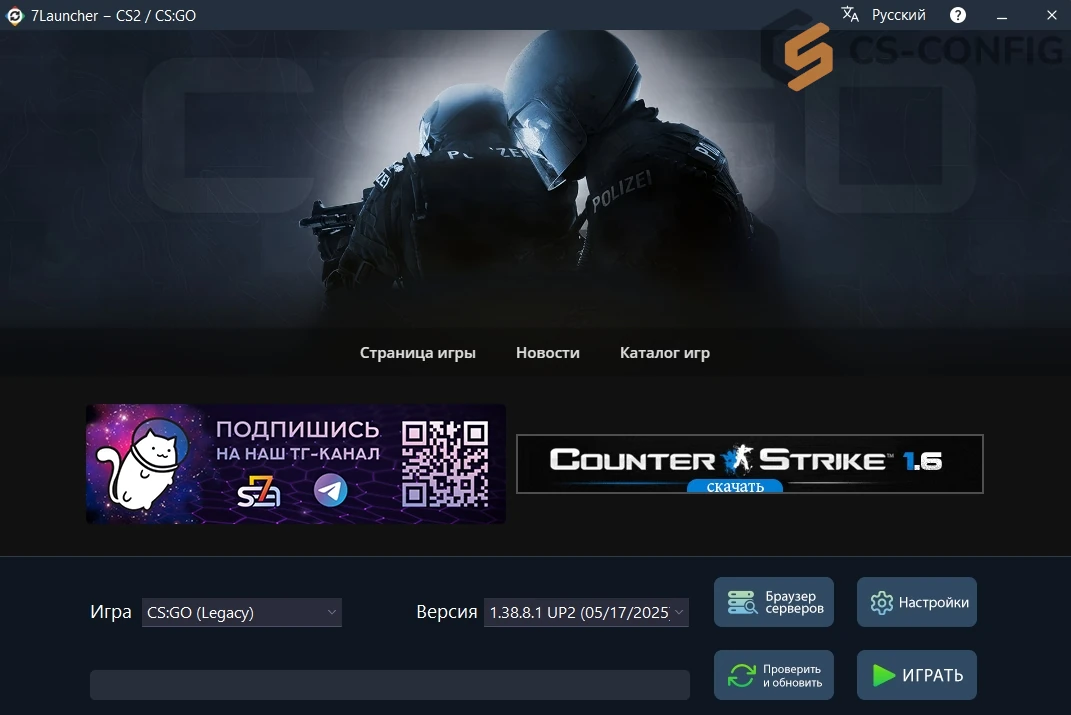Image resolution: width=1071 pixels, height=715 pixels.
Task: Click the 7Launcher logo in the title bar
Action: point(14,15)
